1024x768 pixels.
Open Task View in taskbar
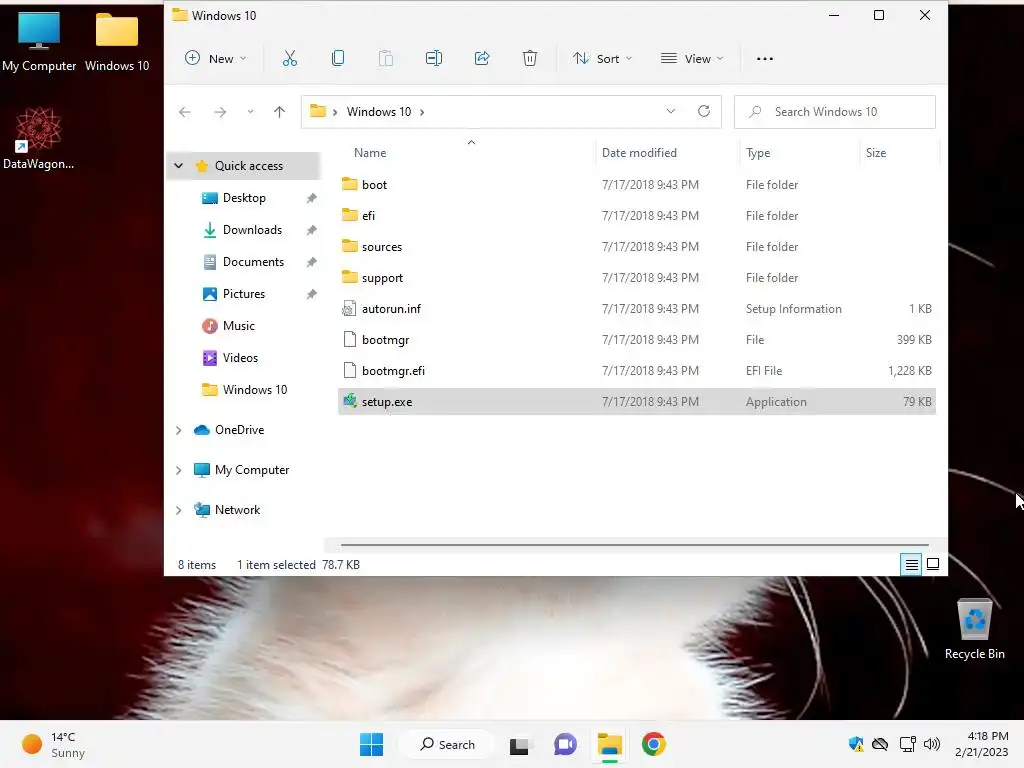point(519,744)
